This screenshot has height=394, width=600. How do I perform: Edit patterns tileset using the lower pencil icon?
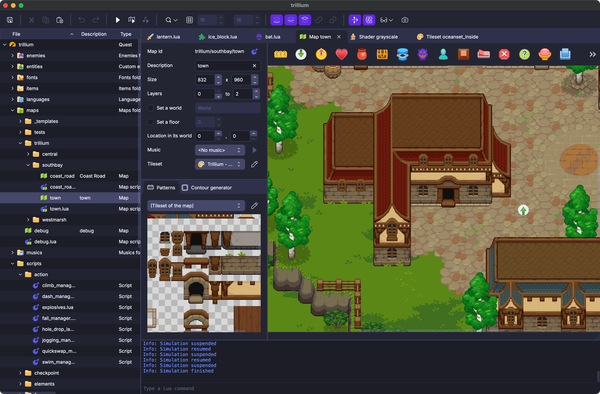point(254,206)
